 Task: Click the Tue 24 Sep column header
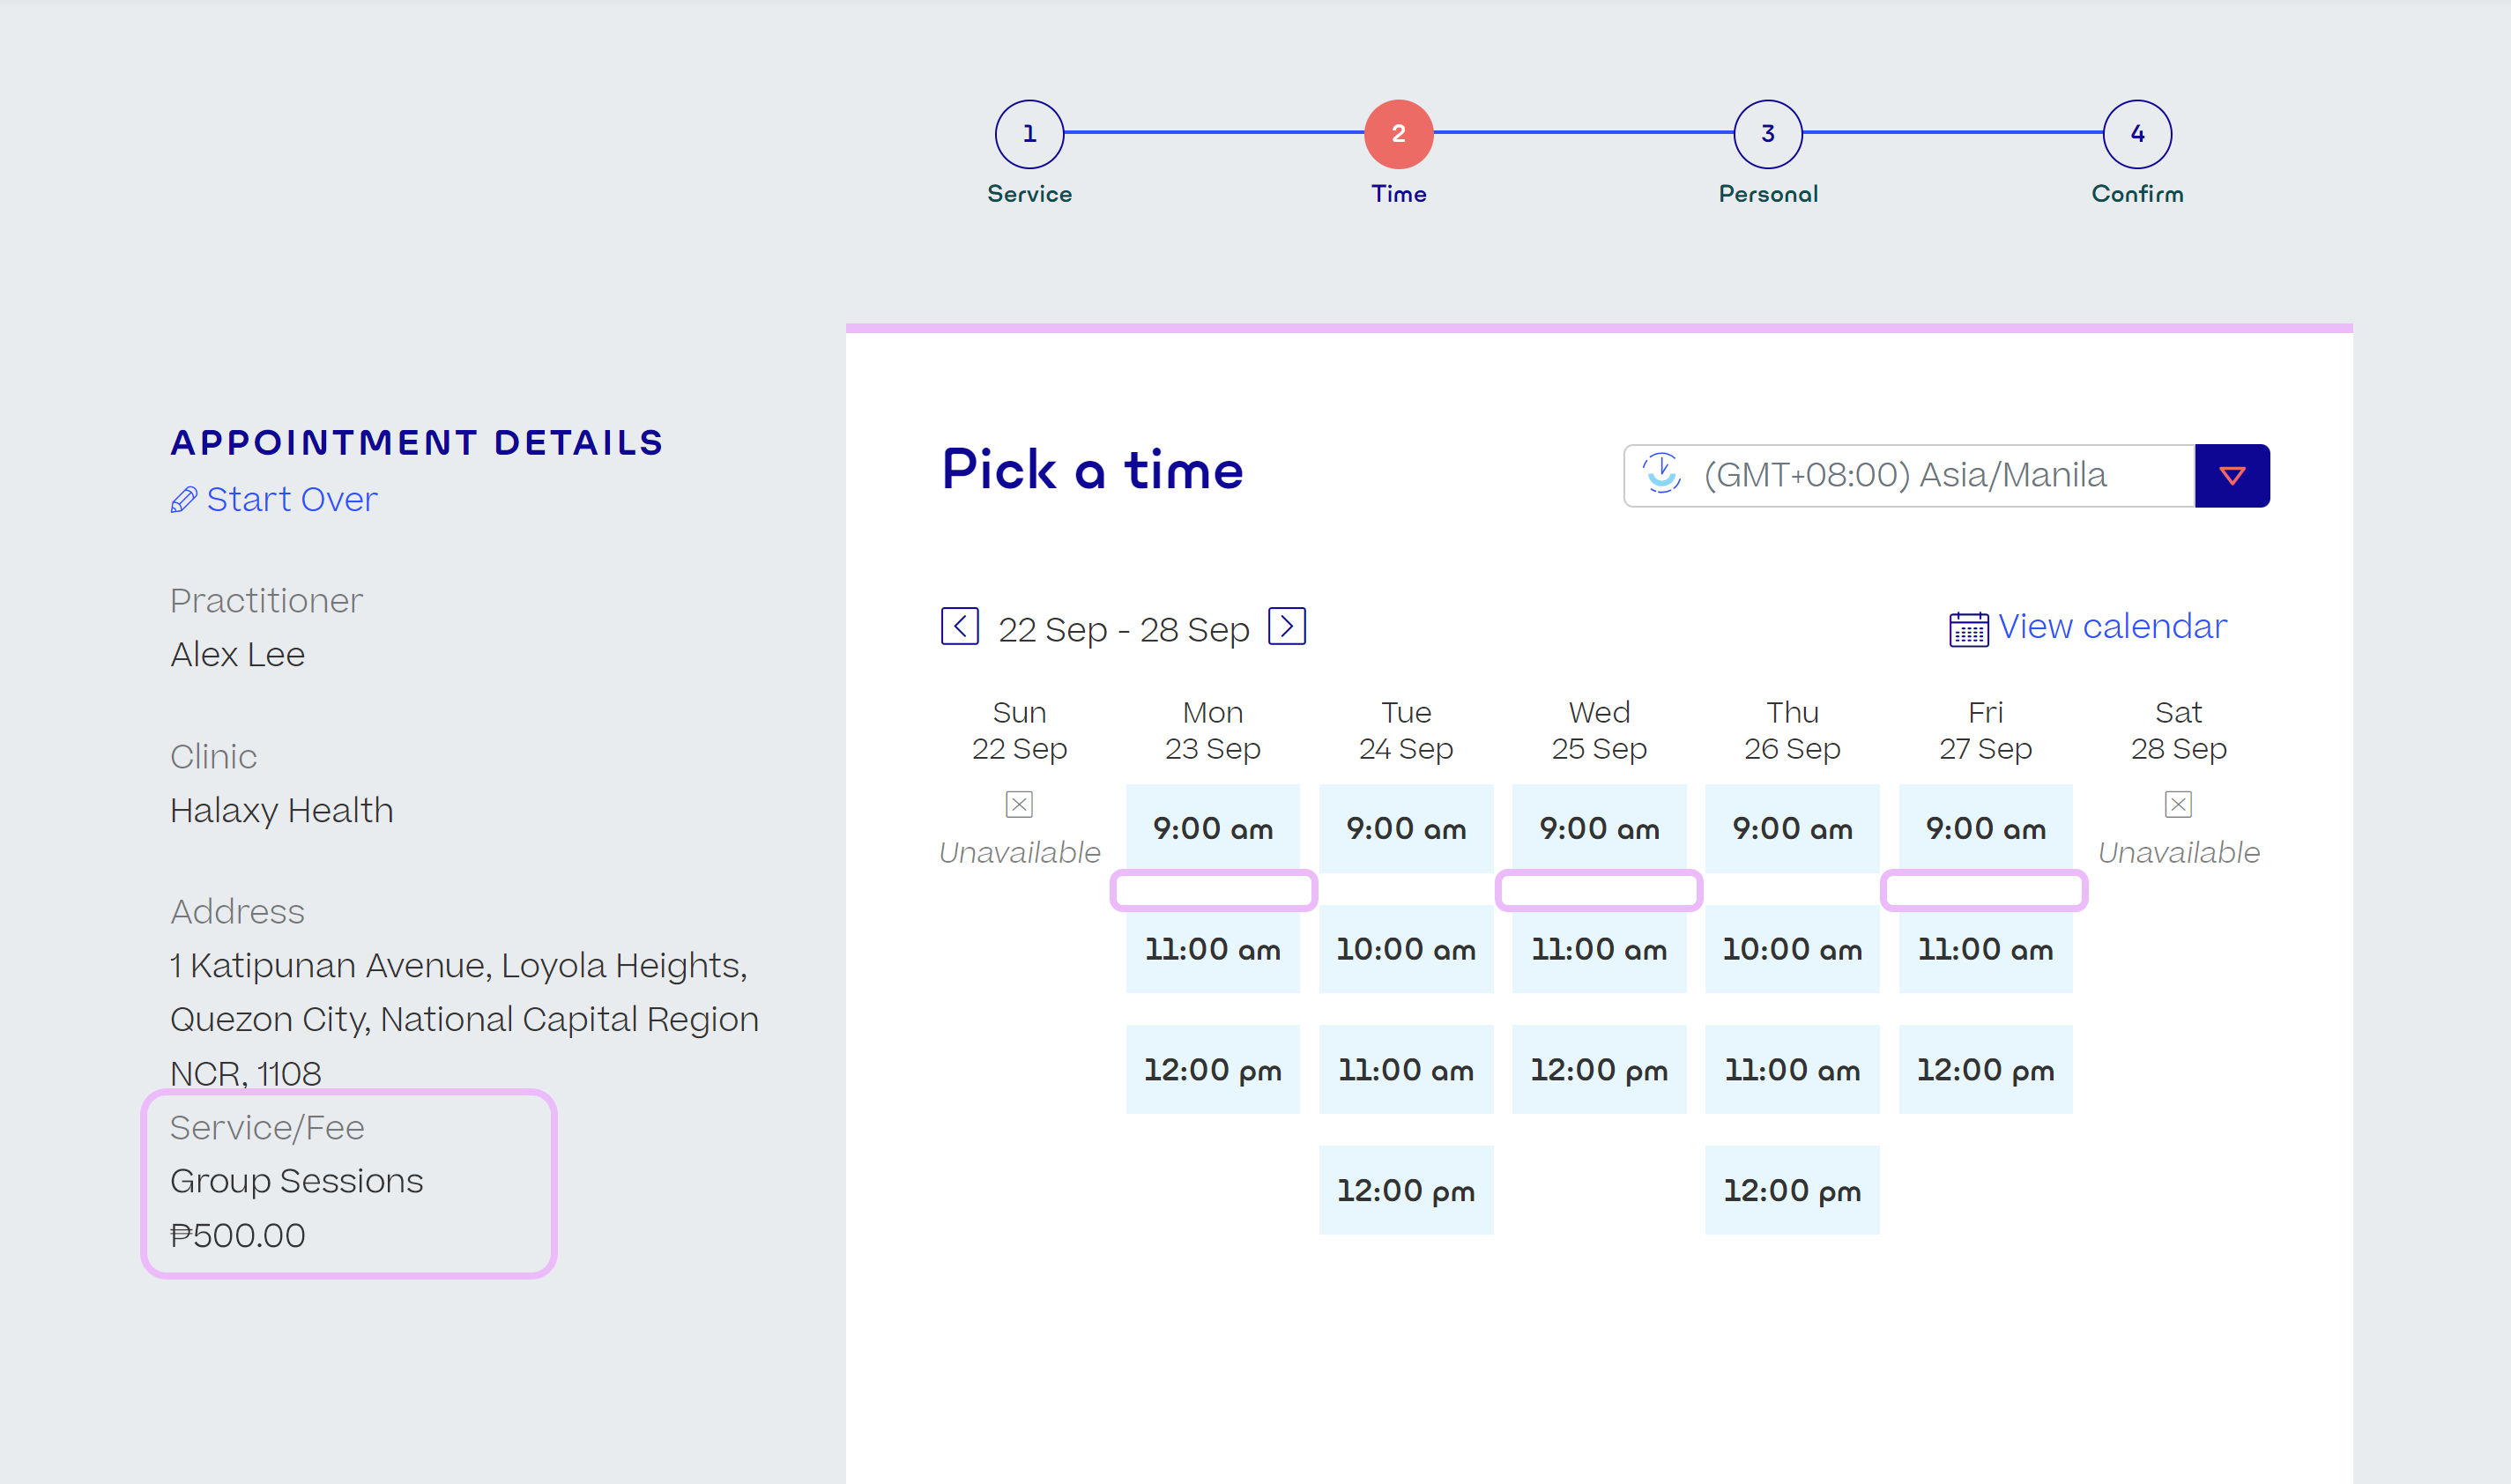pos(1405,730)
